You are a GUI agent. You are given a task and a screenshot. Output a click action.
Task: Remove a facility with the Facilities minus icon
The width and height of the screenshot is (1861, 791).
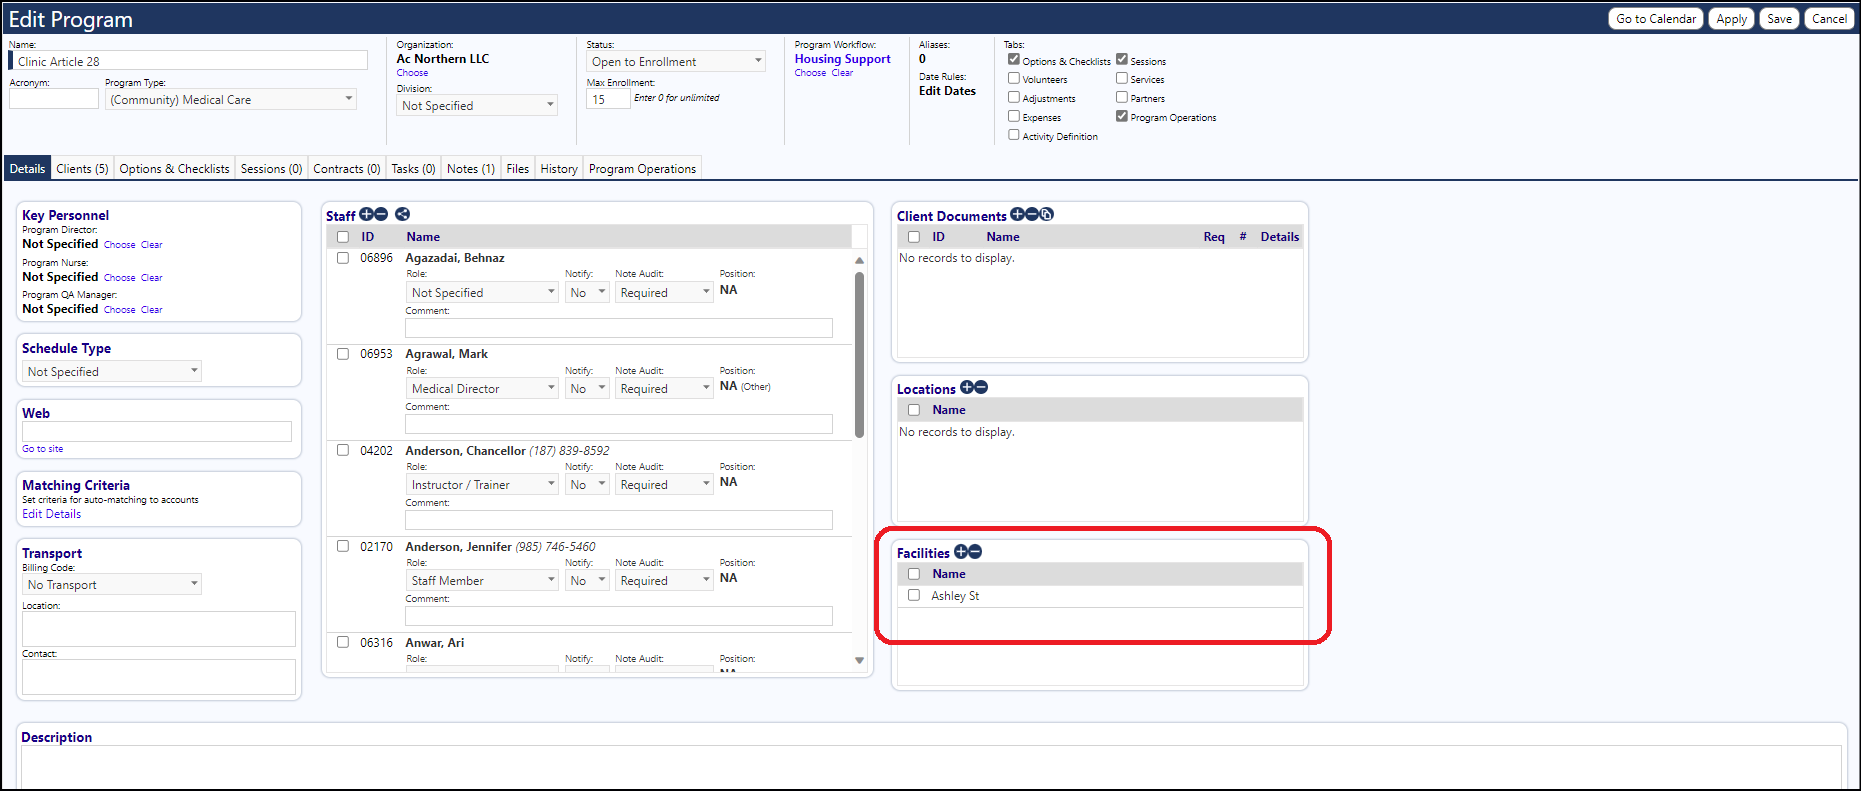click(975, 551)
